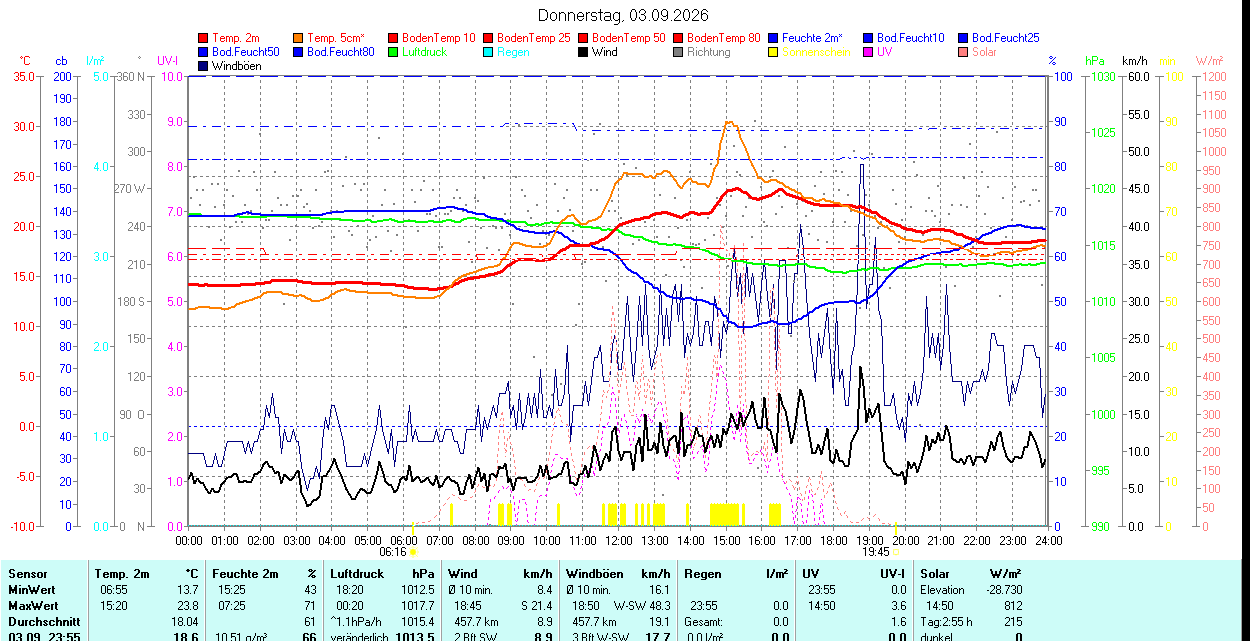The width and height of the screenshot is (1250, 641).
Task: Select the green Luftdruck legend square
Action: pyautogui.click(x=394, y=52)
